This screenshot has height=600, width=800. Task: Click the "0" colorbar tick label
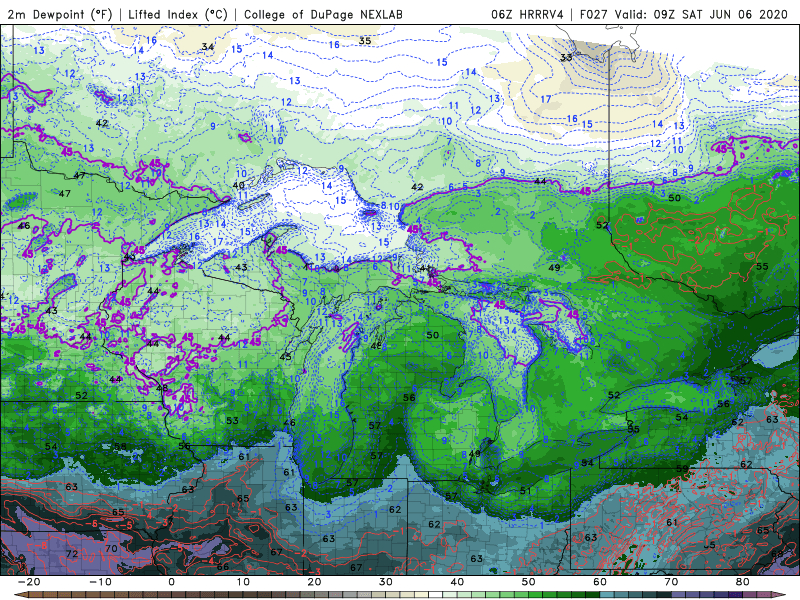[x=171, y=582]
